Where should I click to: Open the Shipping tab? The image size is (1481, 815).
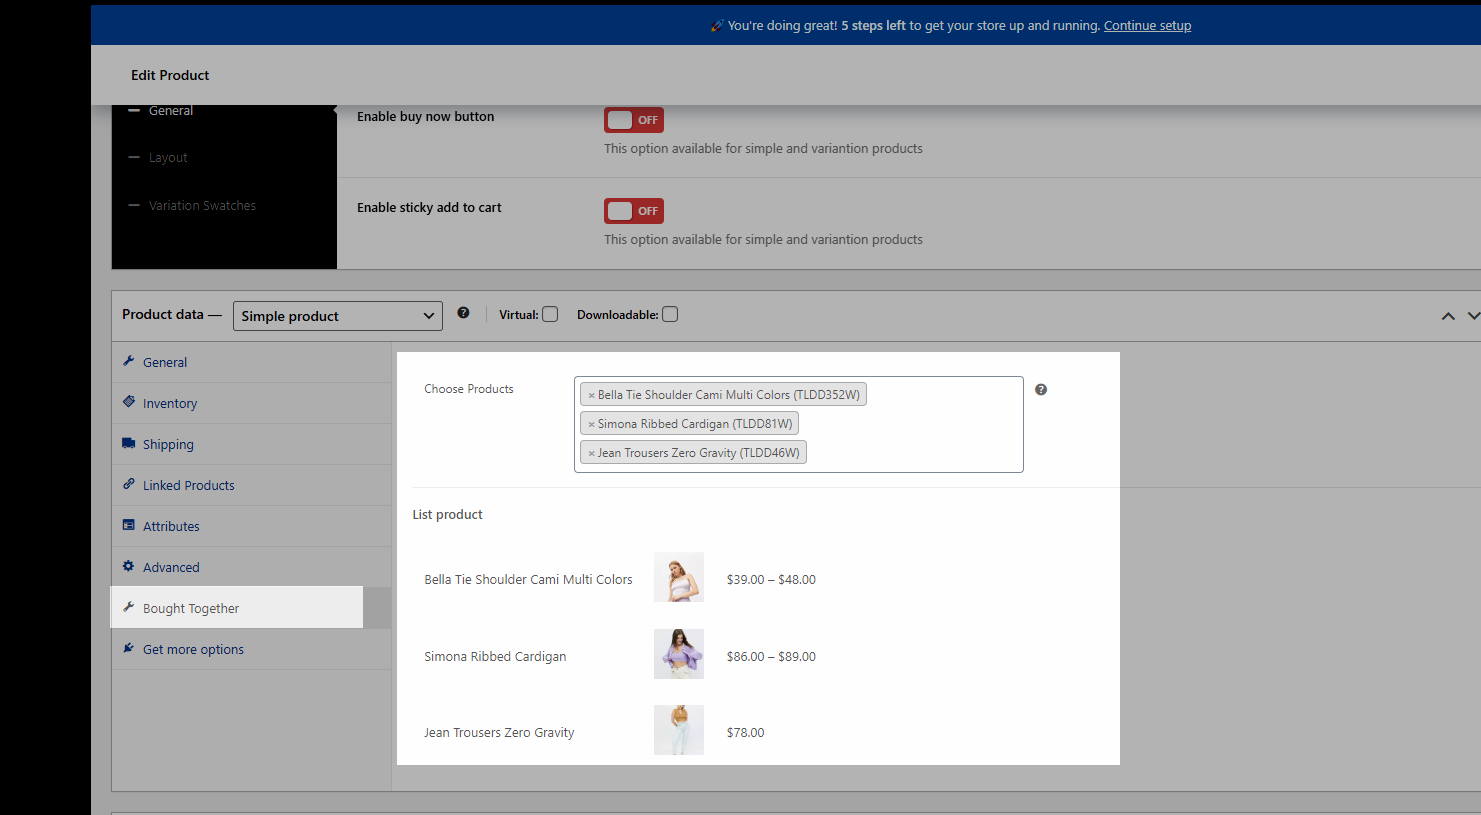pyautogui.click(x=251, y=444)
